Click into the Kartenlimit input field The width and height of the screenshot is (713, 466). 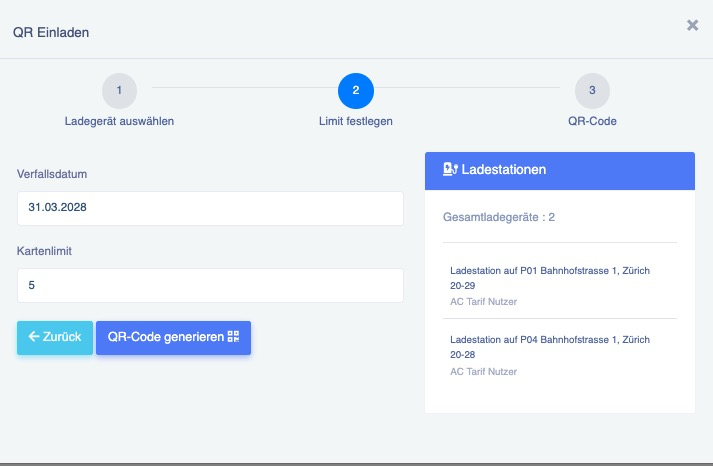pyautogui.click(x=210, y=285)
